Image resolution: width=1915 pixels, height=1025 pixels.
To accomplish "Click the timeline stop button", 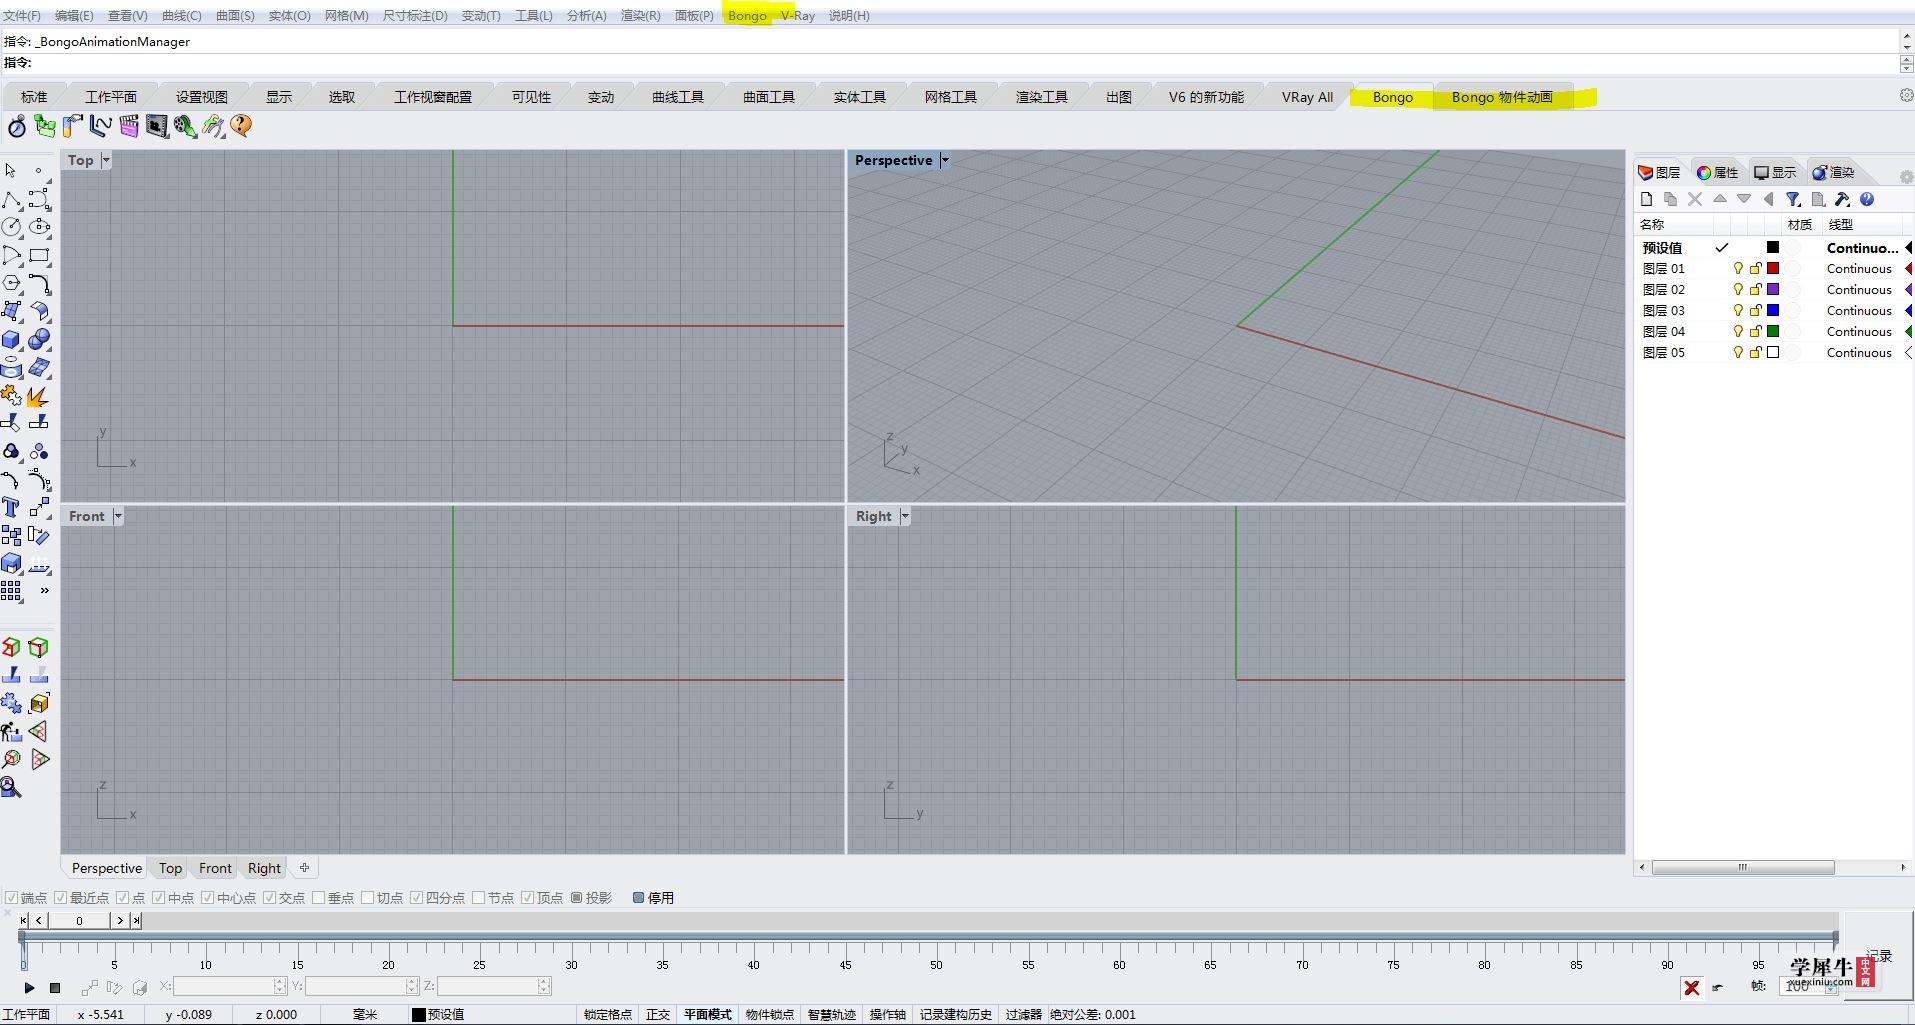I will point(55,988).
